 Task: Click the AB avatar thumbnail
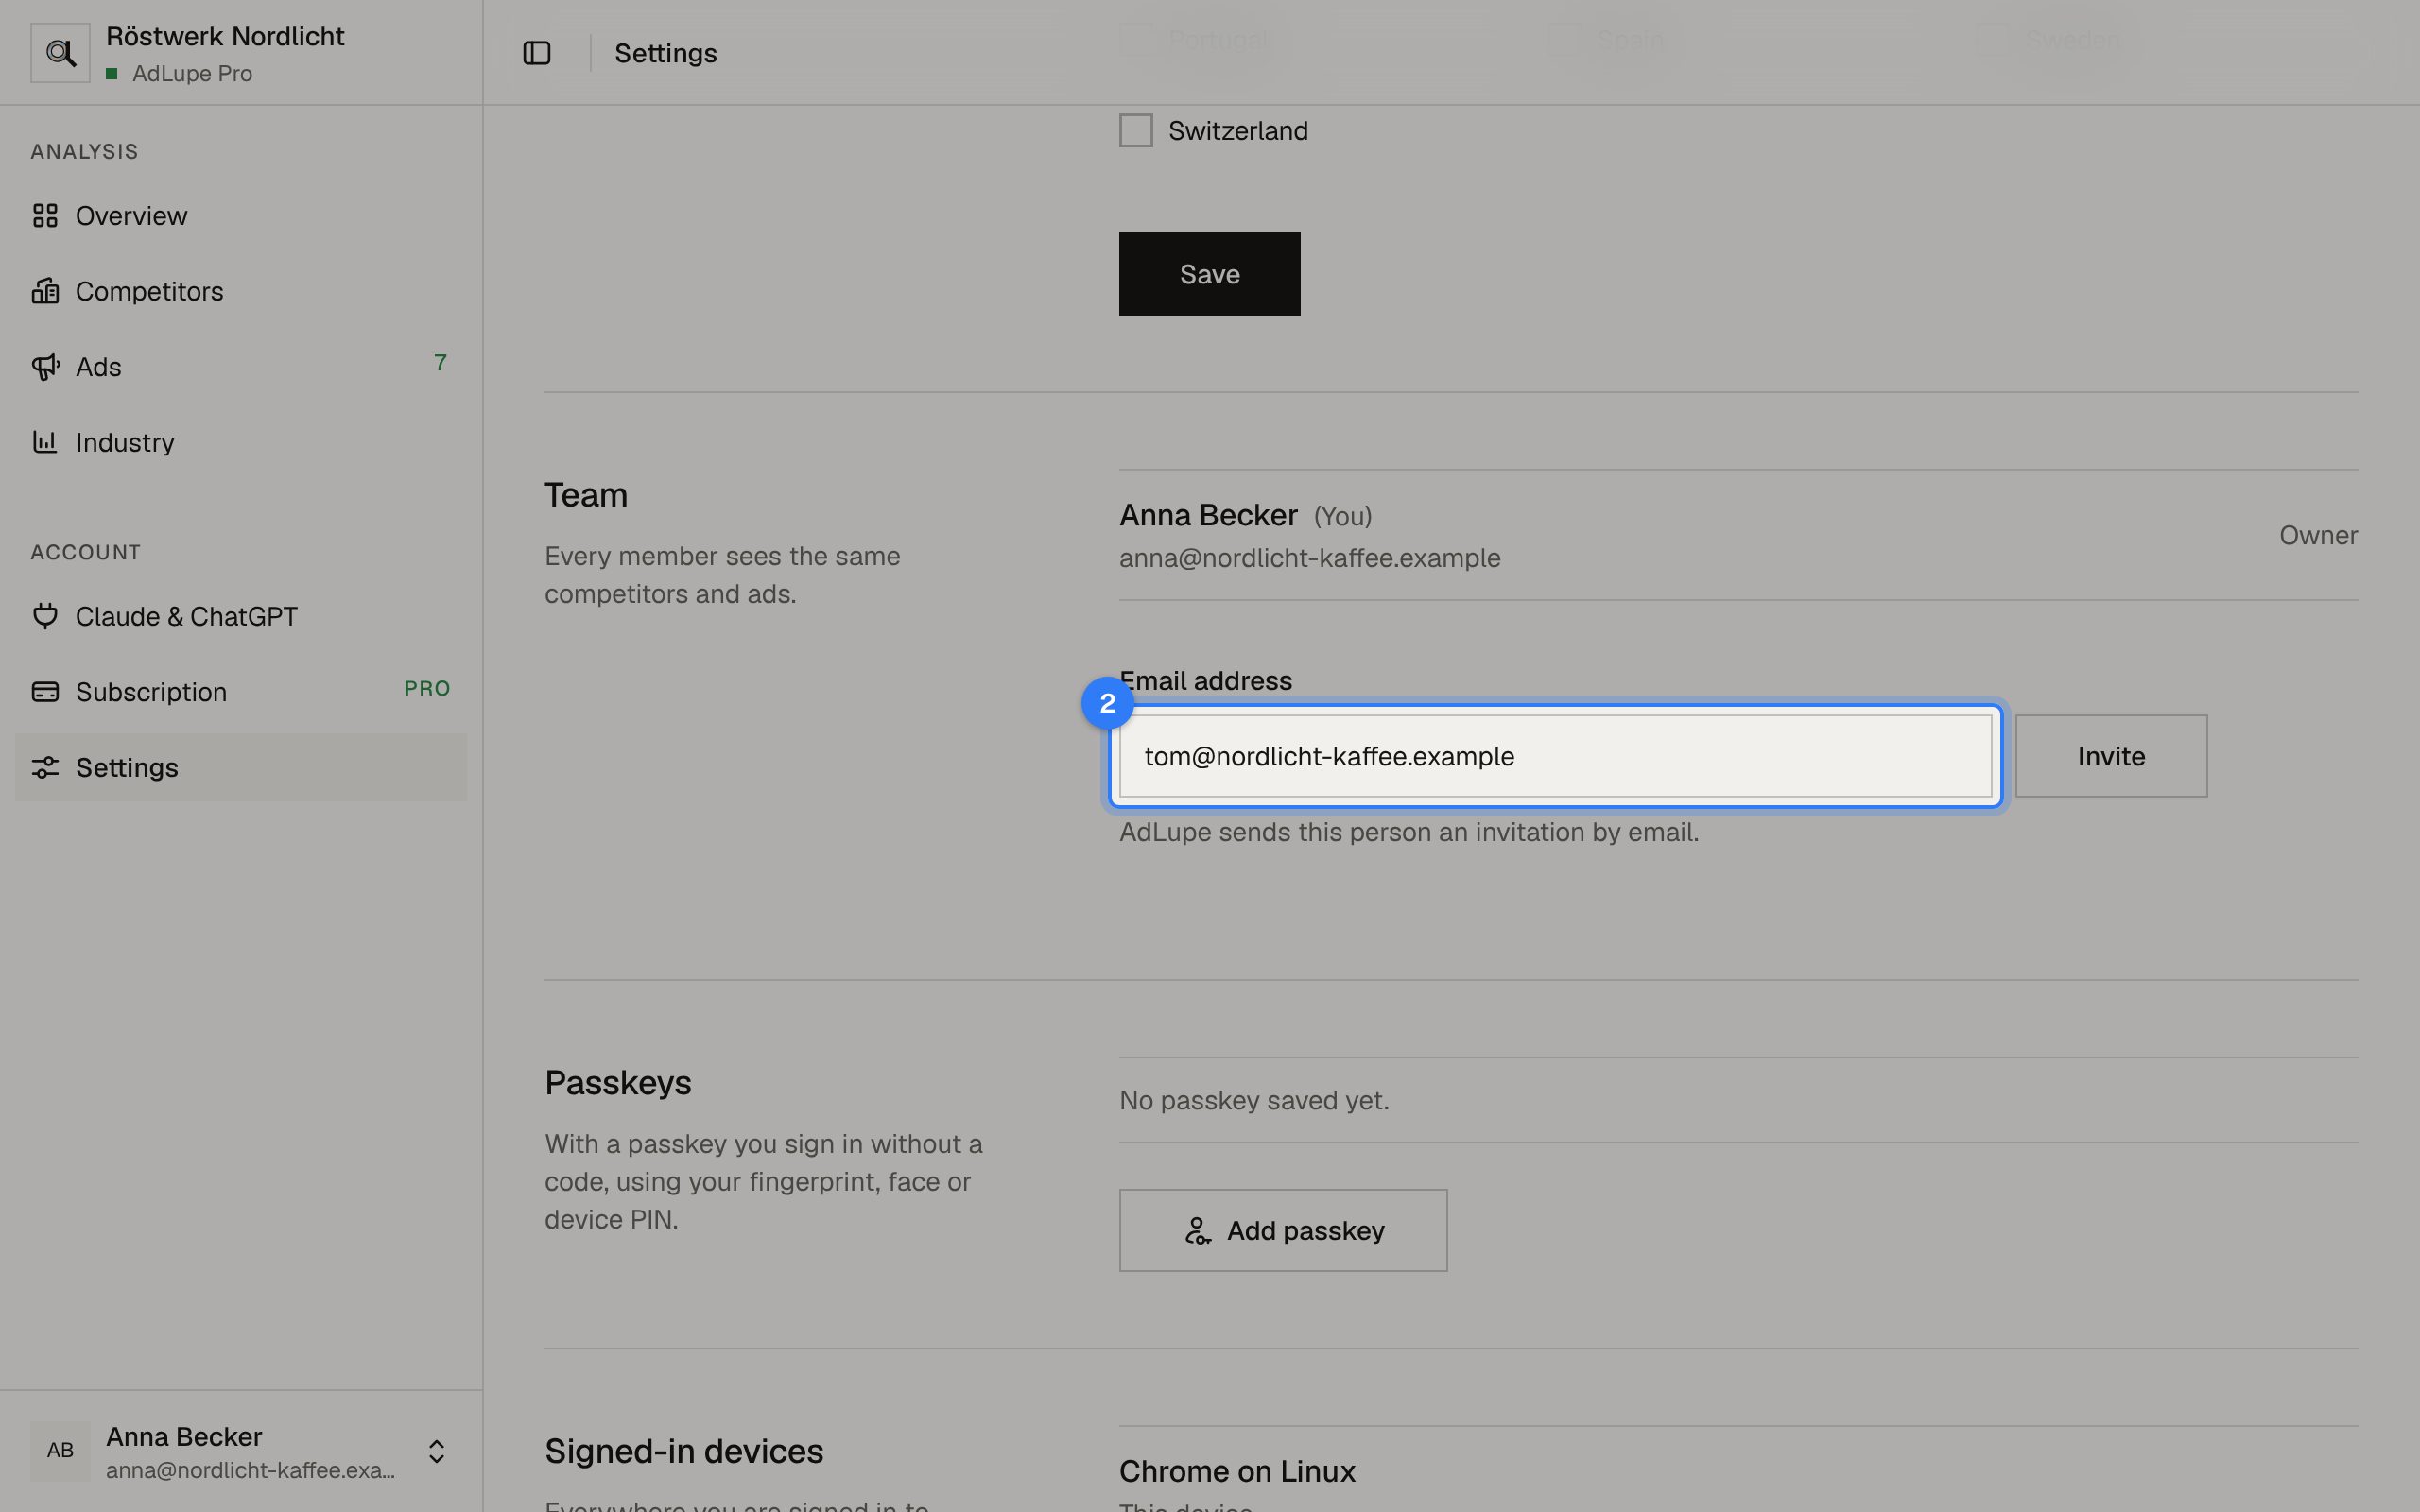coord(60,1451)
